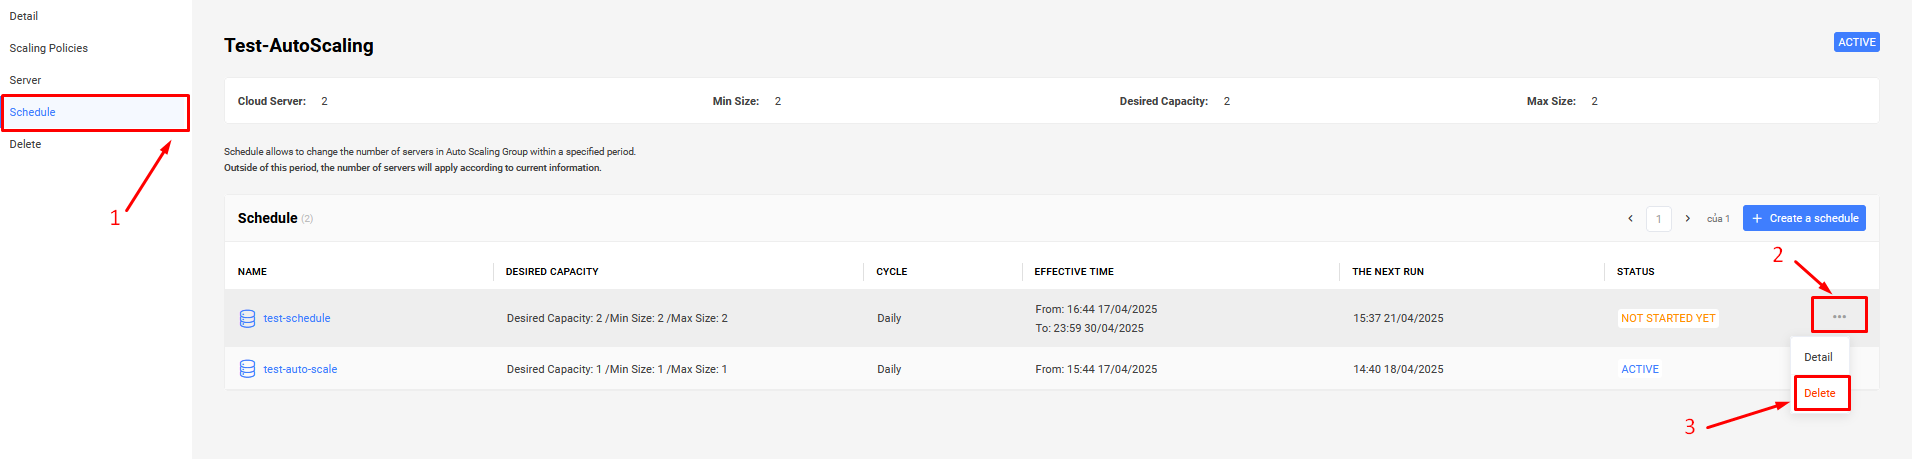Viewport: 1919px width, 459px height.
Task: Click the ACTIVE status of test-auto-scale
Action: [x=1640, y=369]
